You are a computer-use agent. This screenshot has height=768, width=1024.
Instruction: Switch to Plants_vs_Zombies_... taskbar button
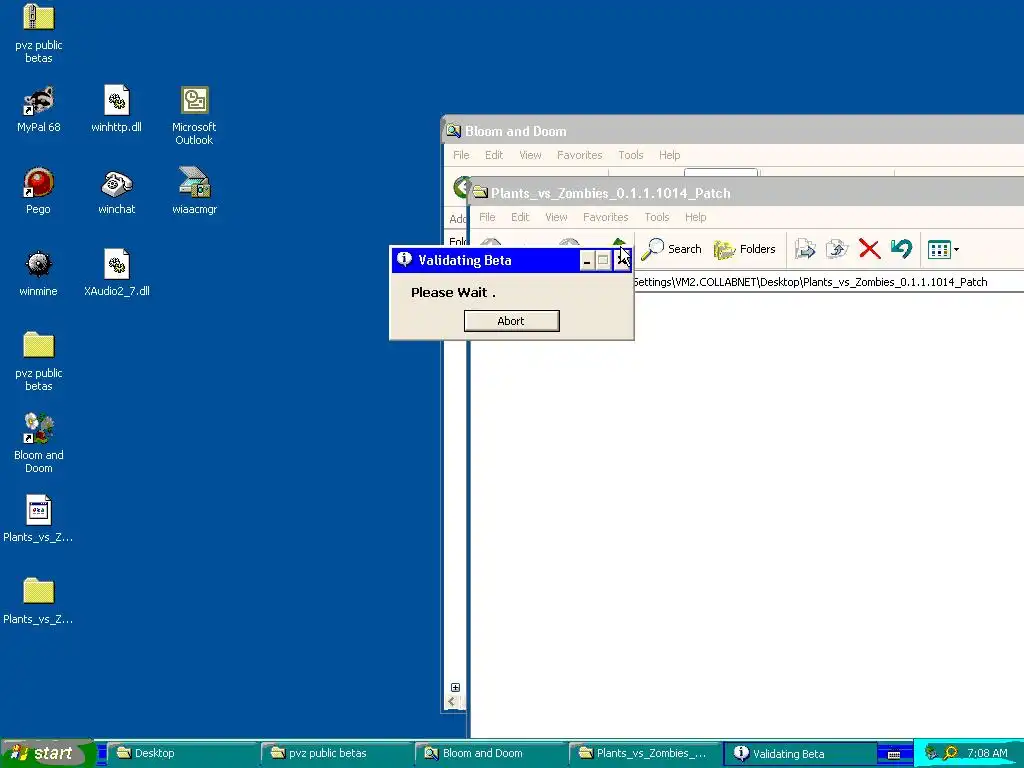(x=644, y=753)
